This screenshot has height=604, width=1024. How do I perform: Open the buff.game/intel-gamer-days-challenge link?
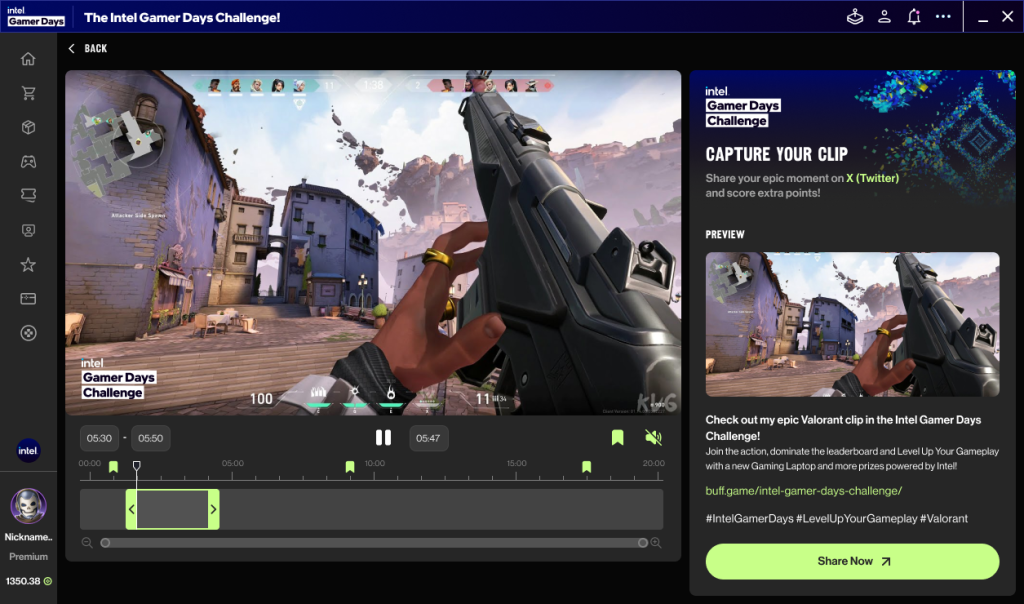803,490
